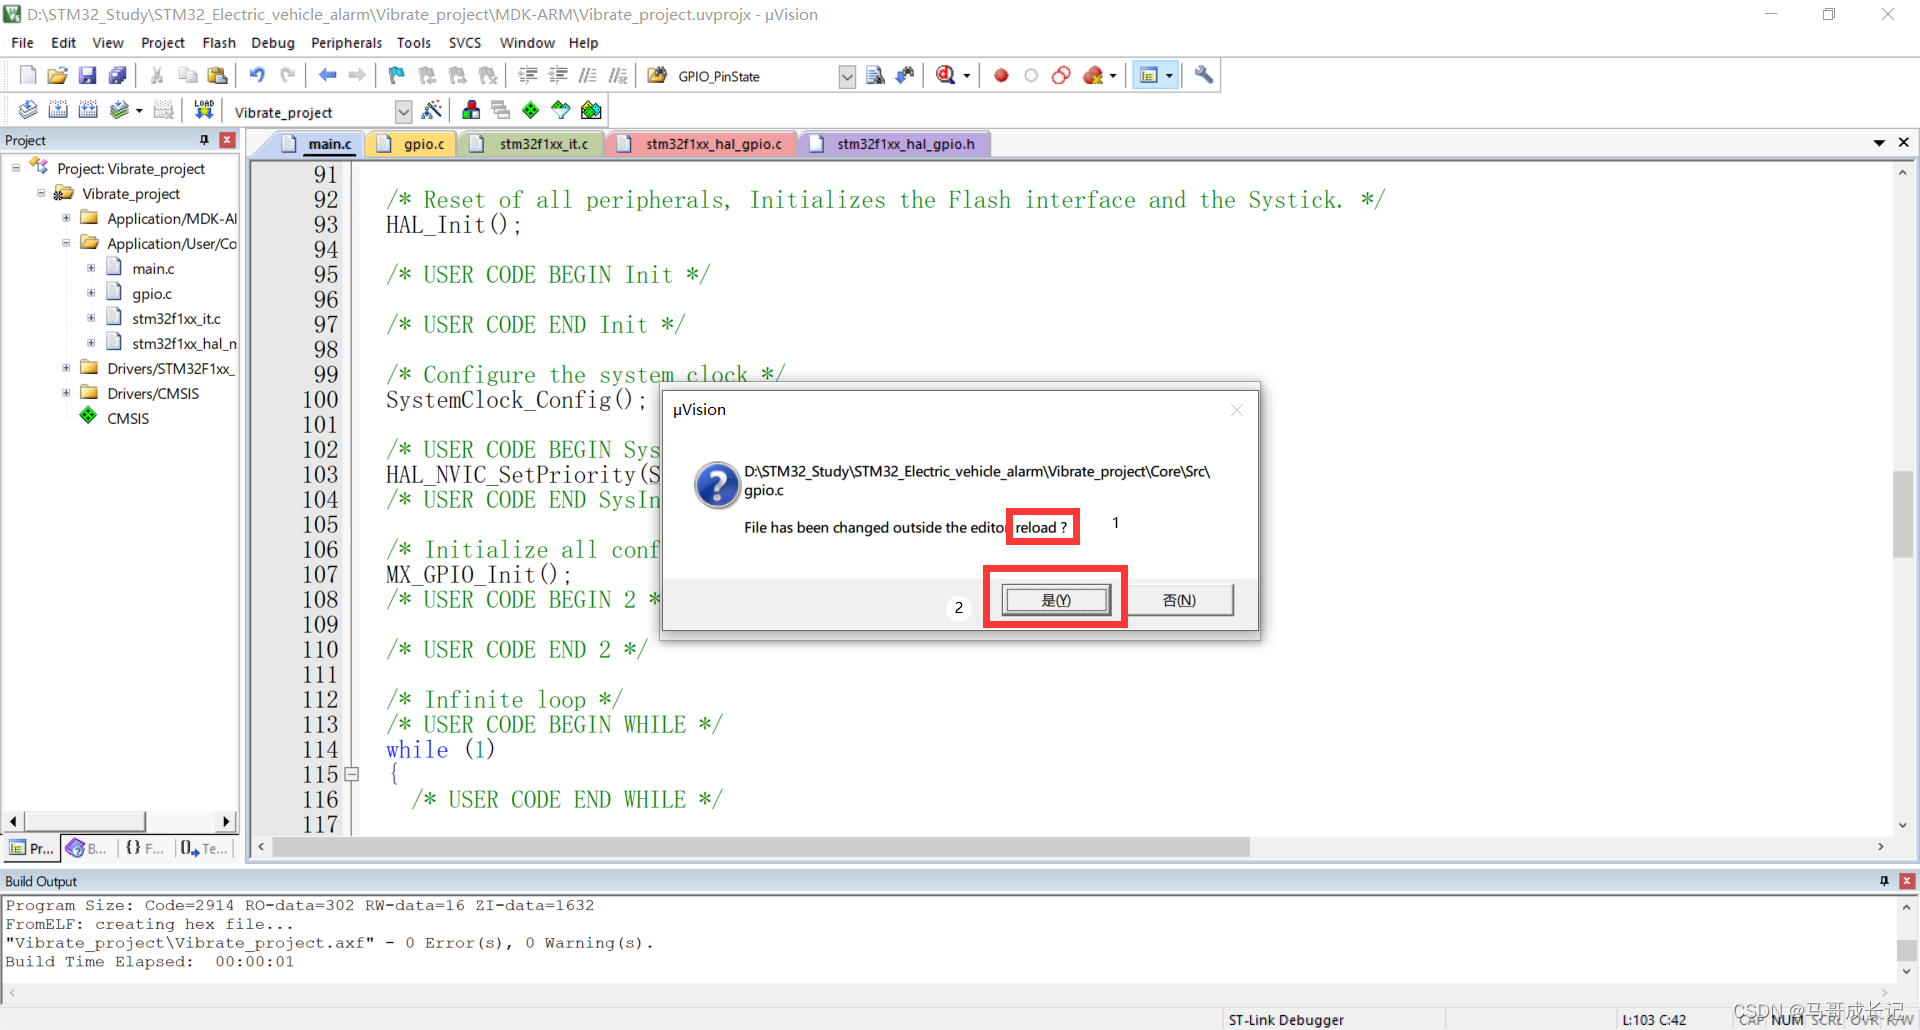Save the current file
The width and height of the screenshot is (1920, 1030).
(87, 75)
